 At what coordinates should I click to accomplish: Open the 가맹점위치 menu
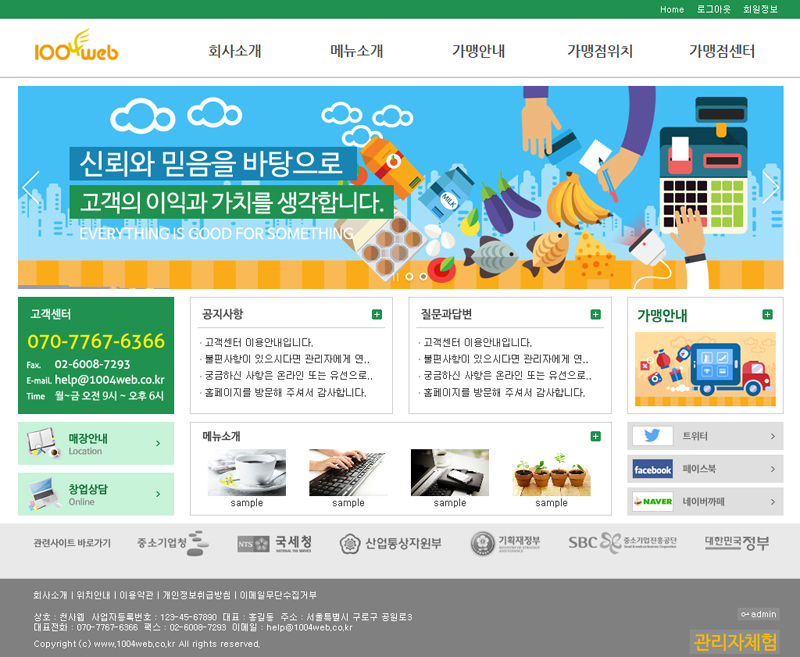pyautogui.click(x=600, y=52)
